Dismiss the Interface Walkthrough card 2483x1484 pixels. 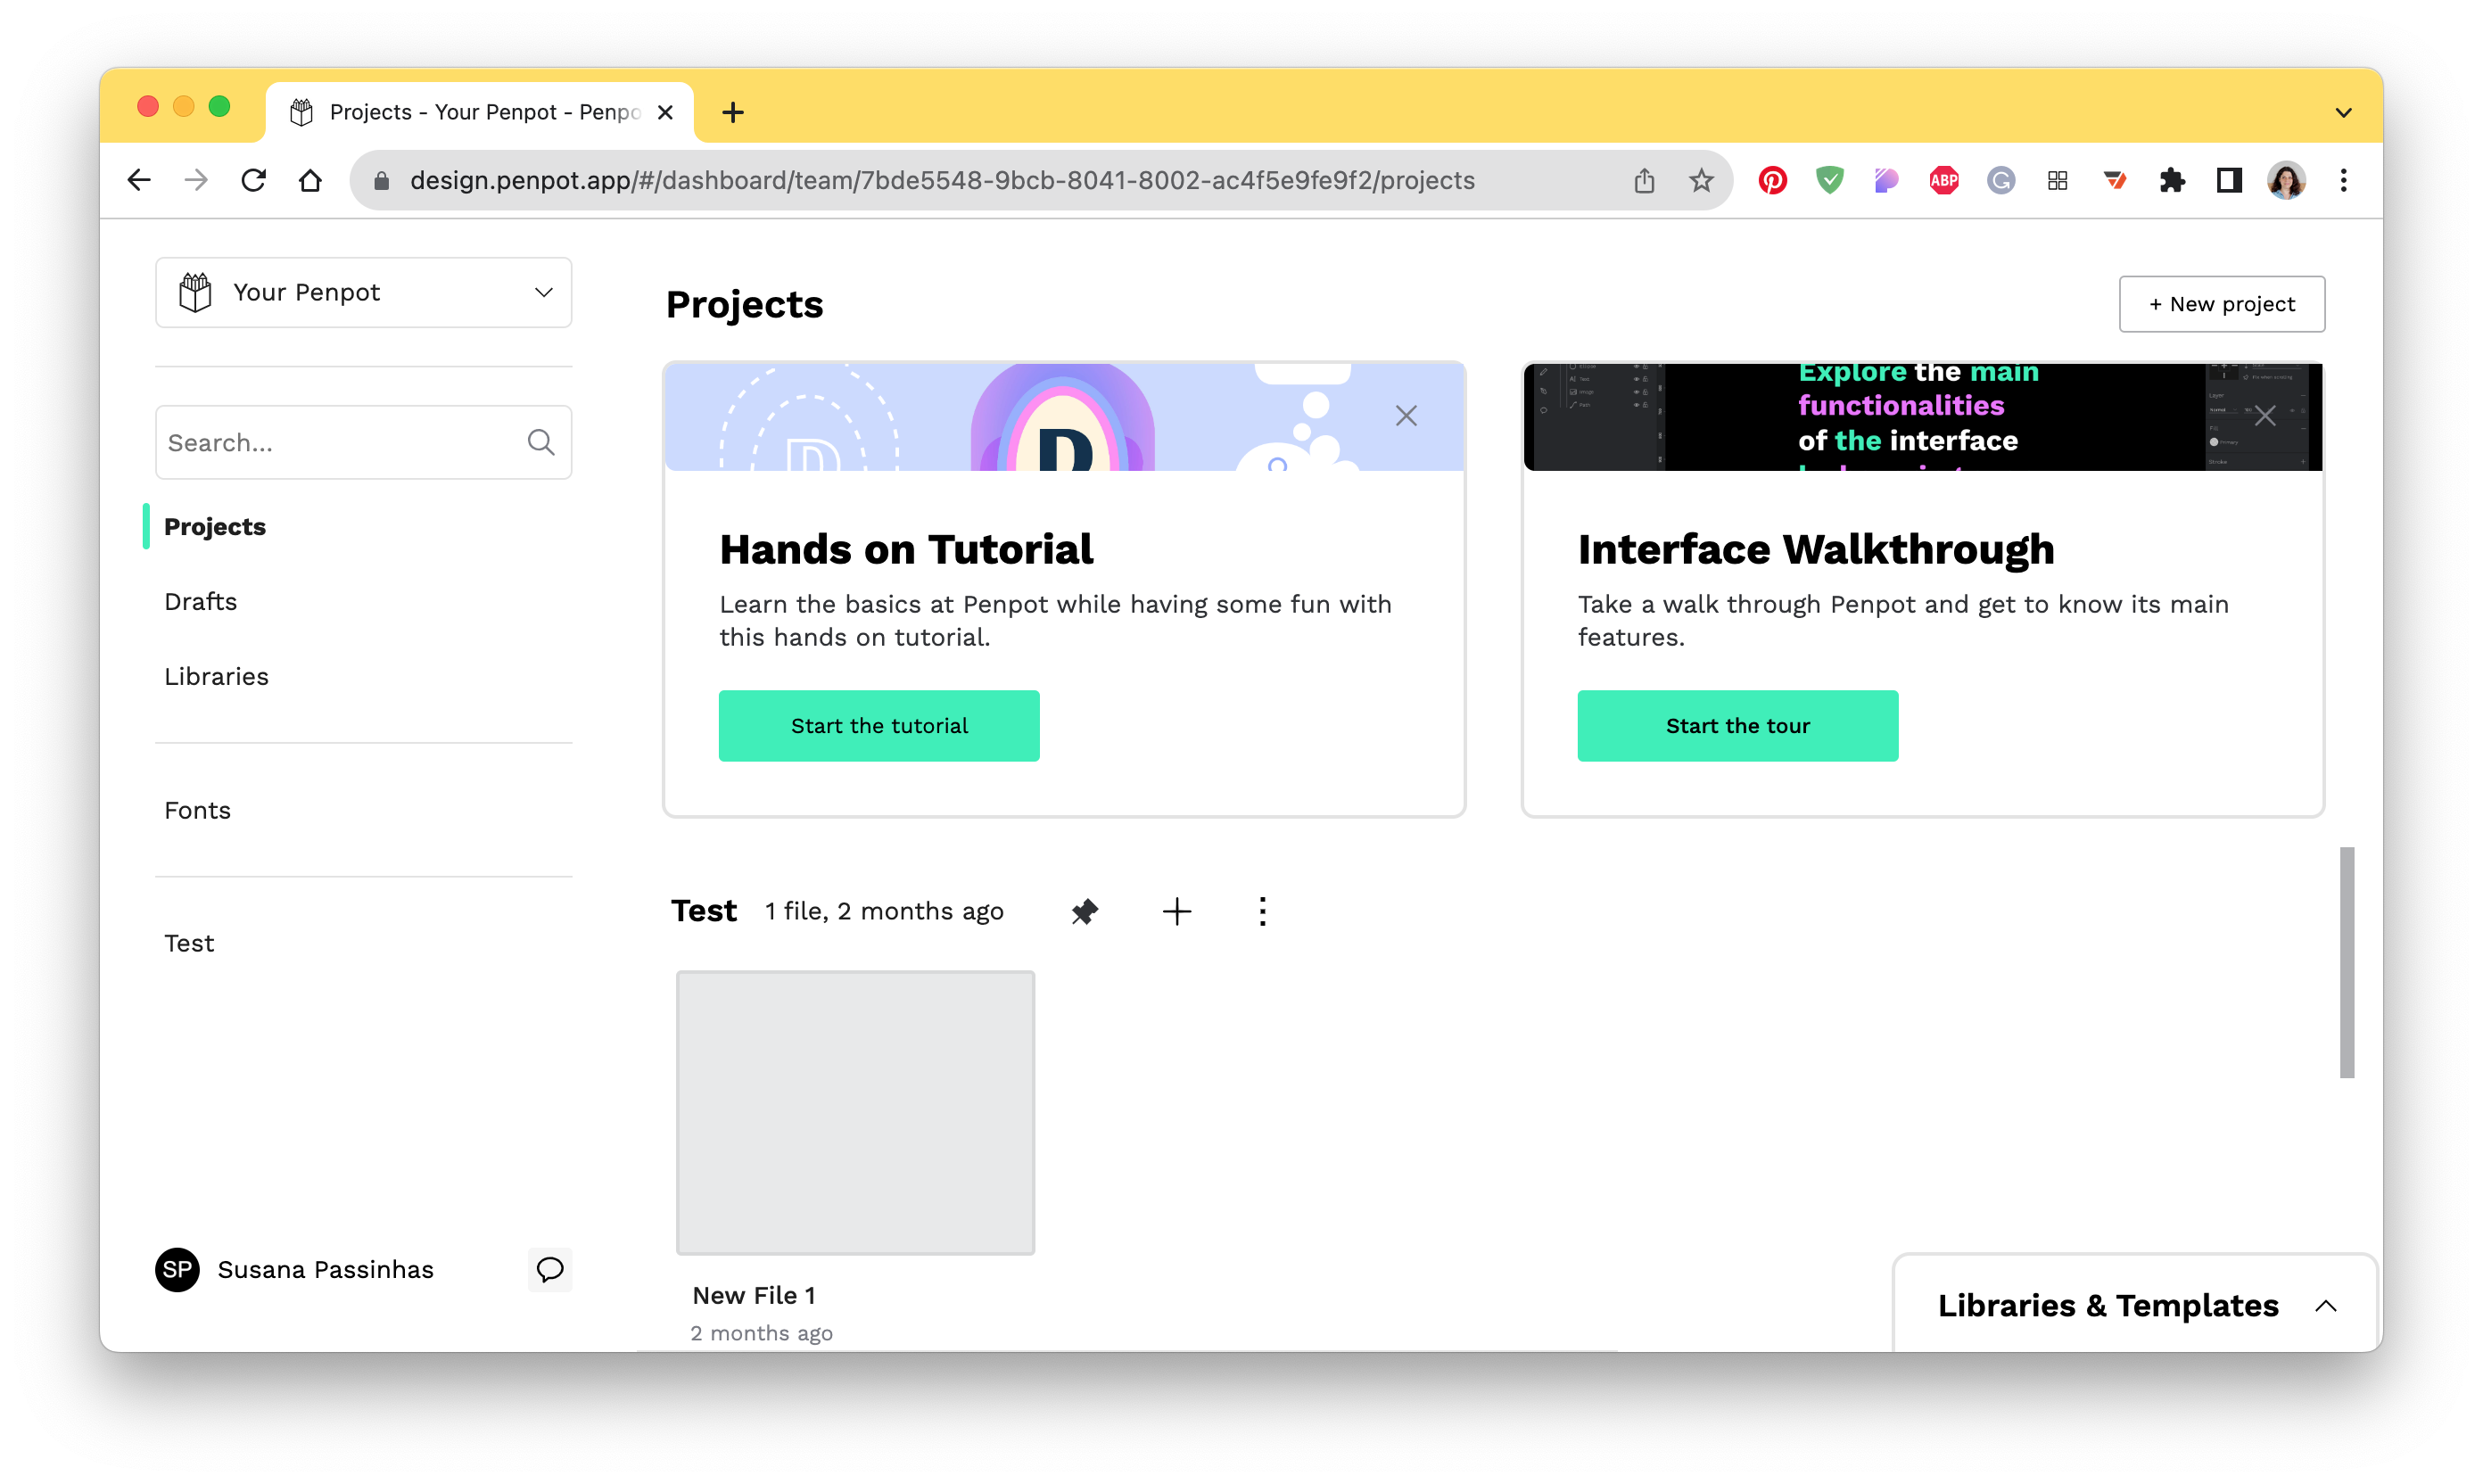[2265, 416]
